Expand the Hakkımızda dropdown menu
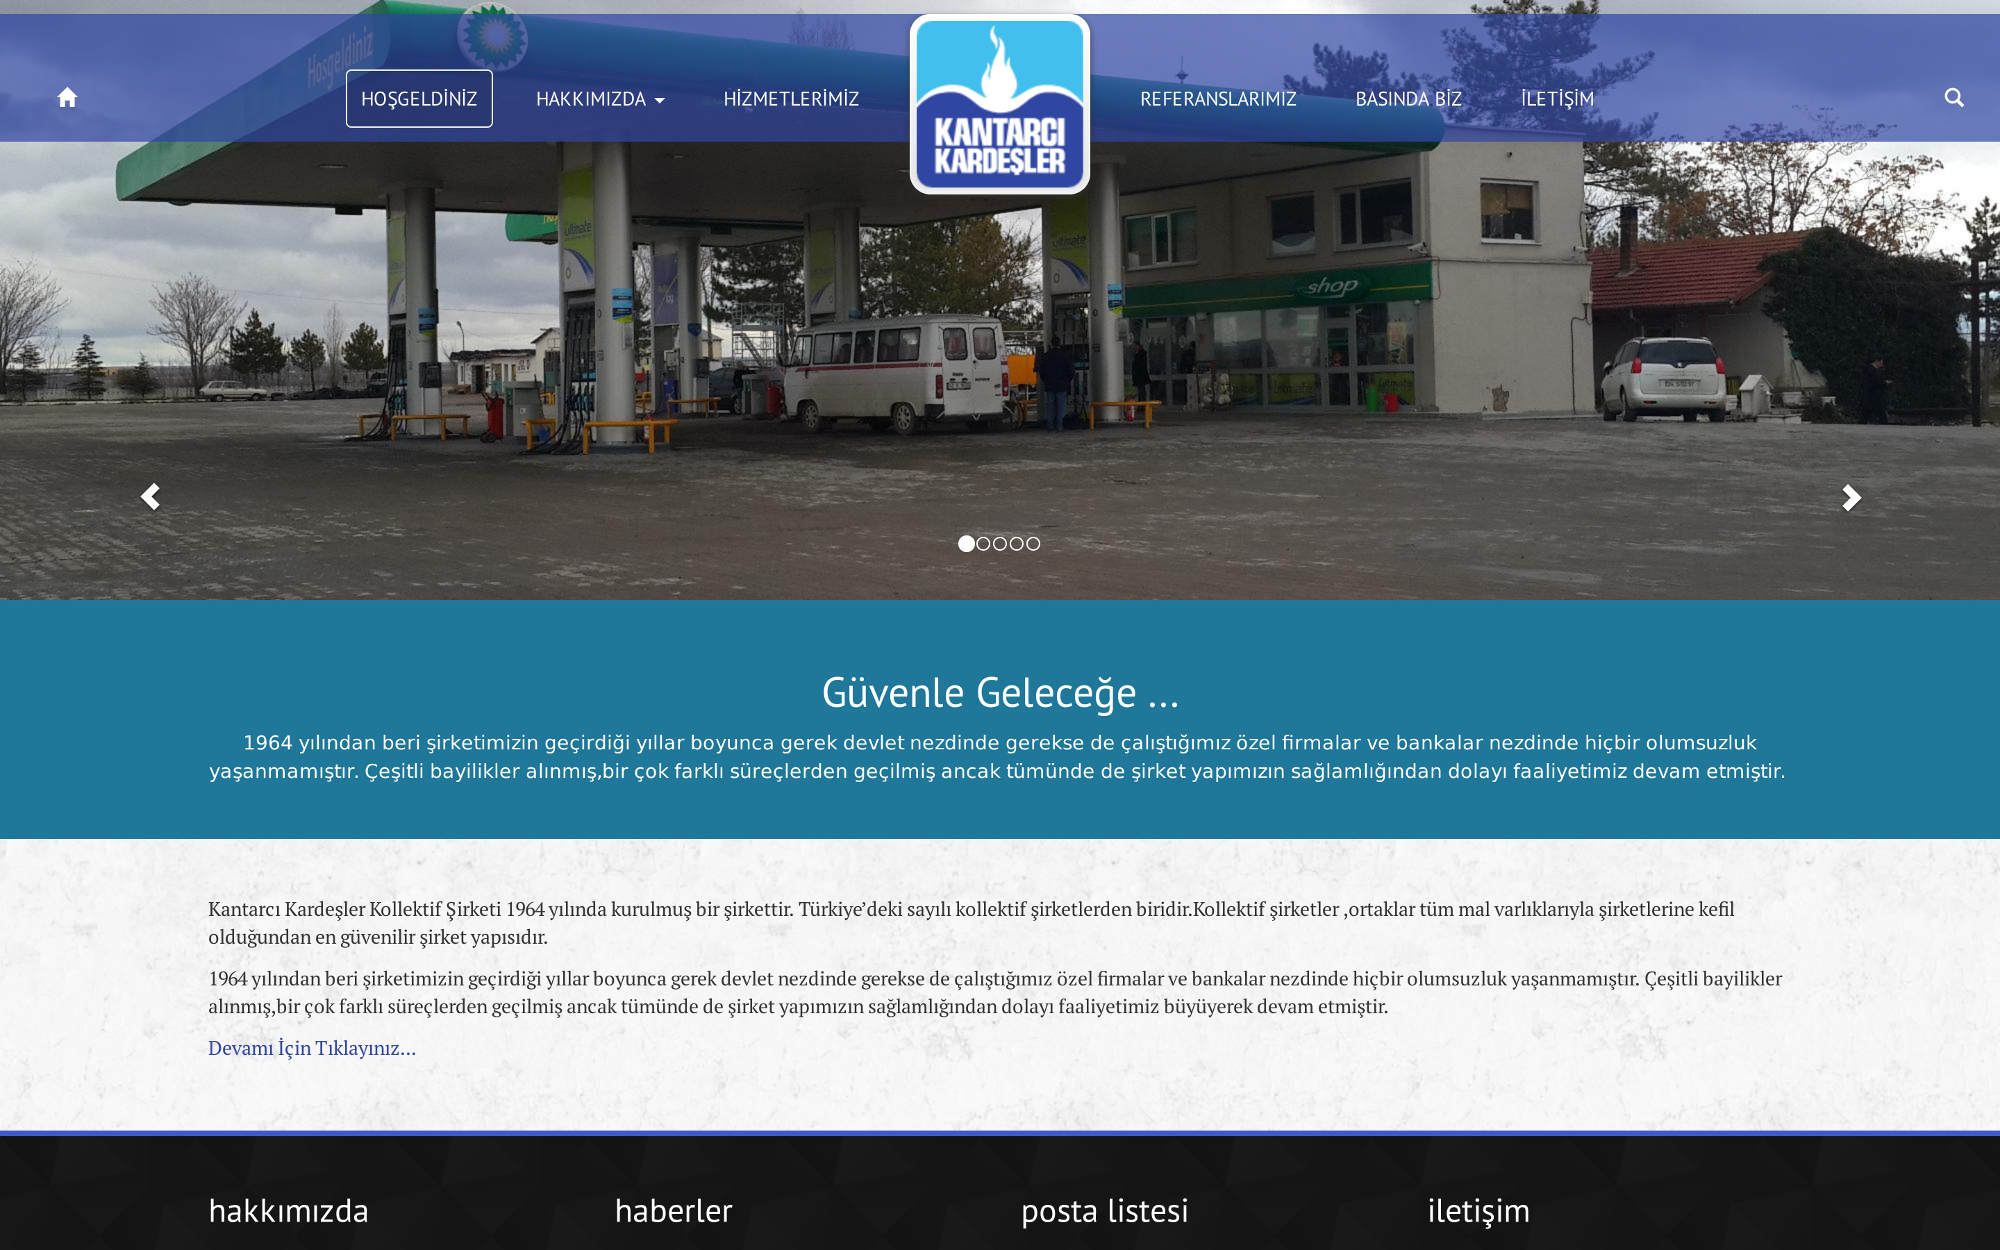Screen dimensions: 2000x1250 600,99
